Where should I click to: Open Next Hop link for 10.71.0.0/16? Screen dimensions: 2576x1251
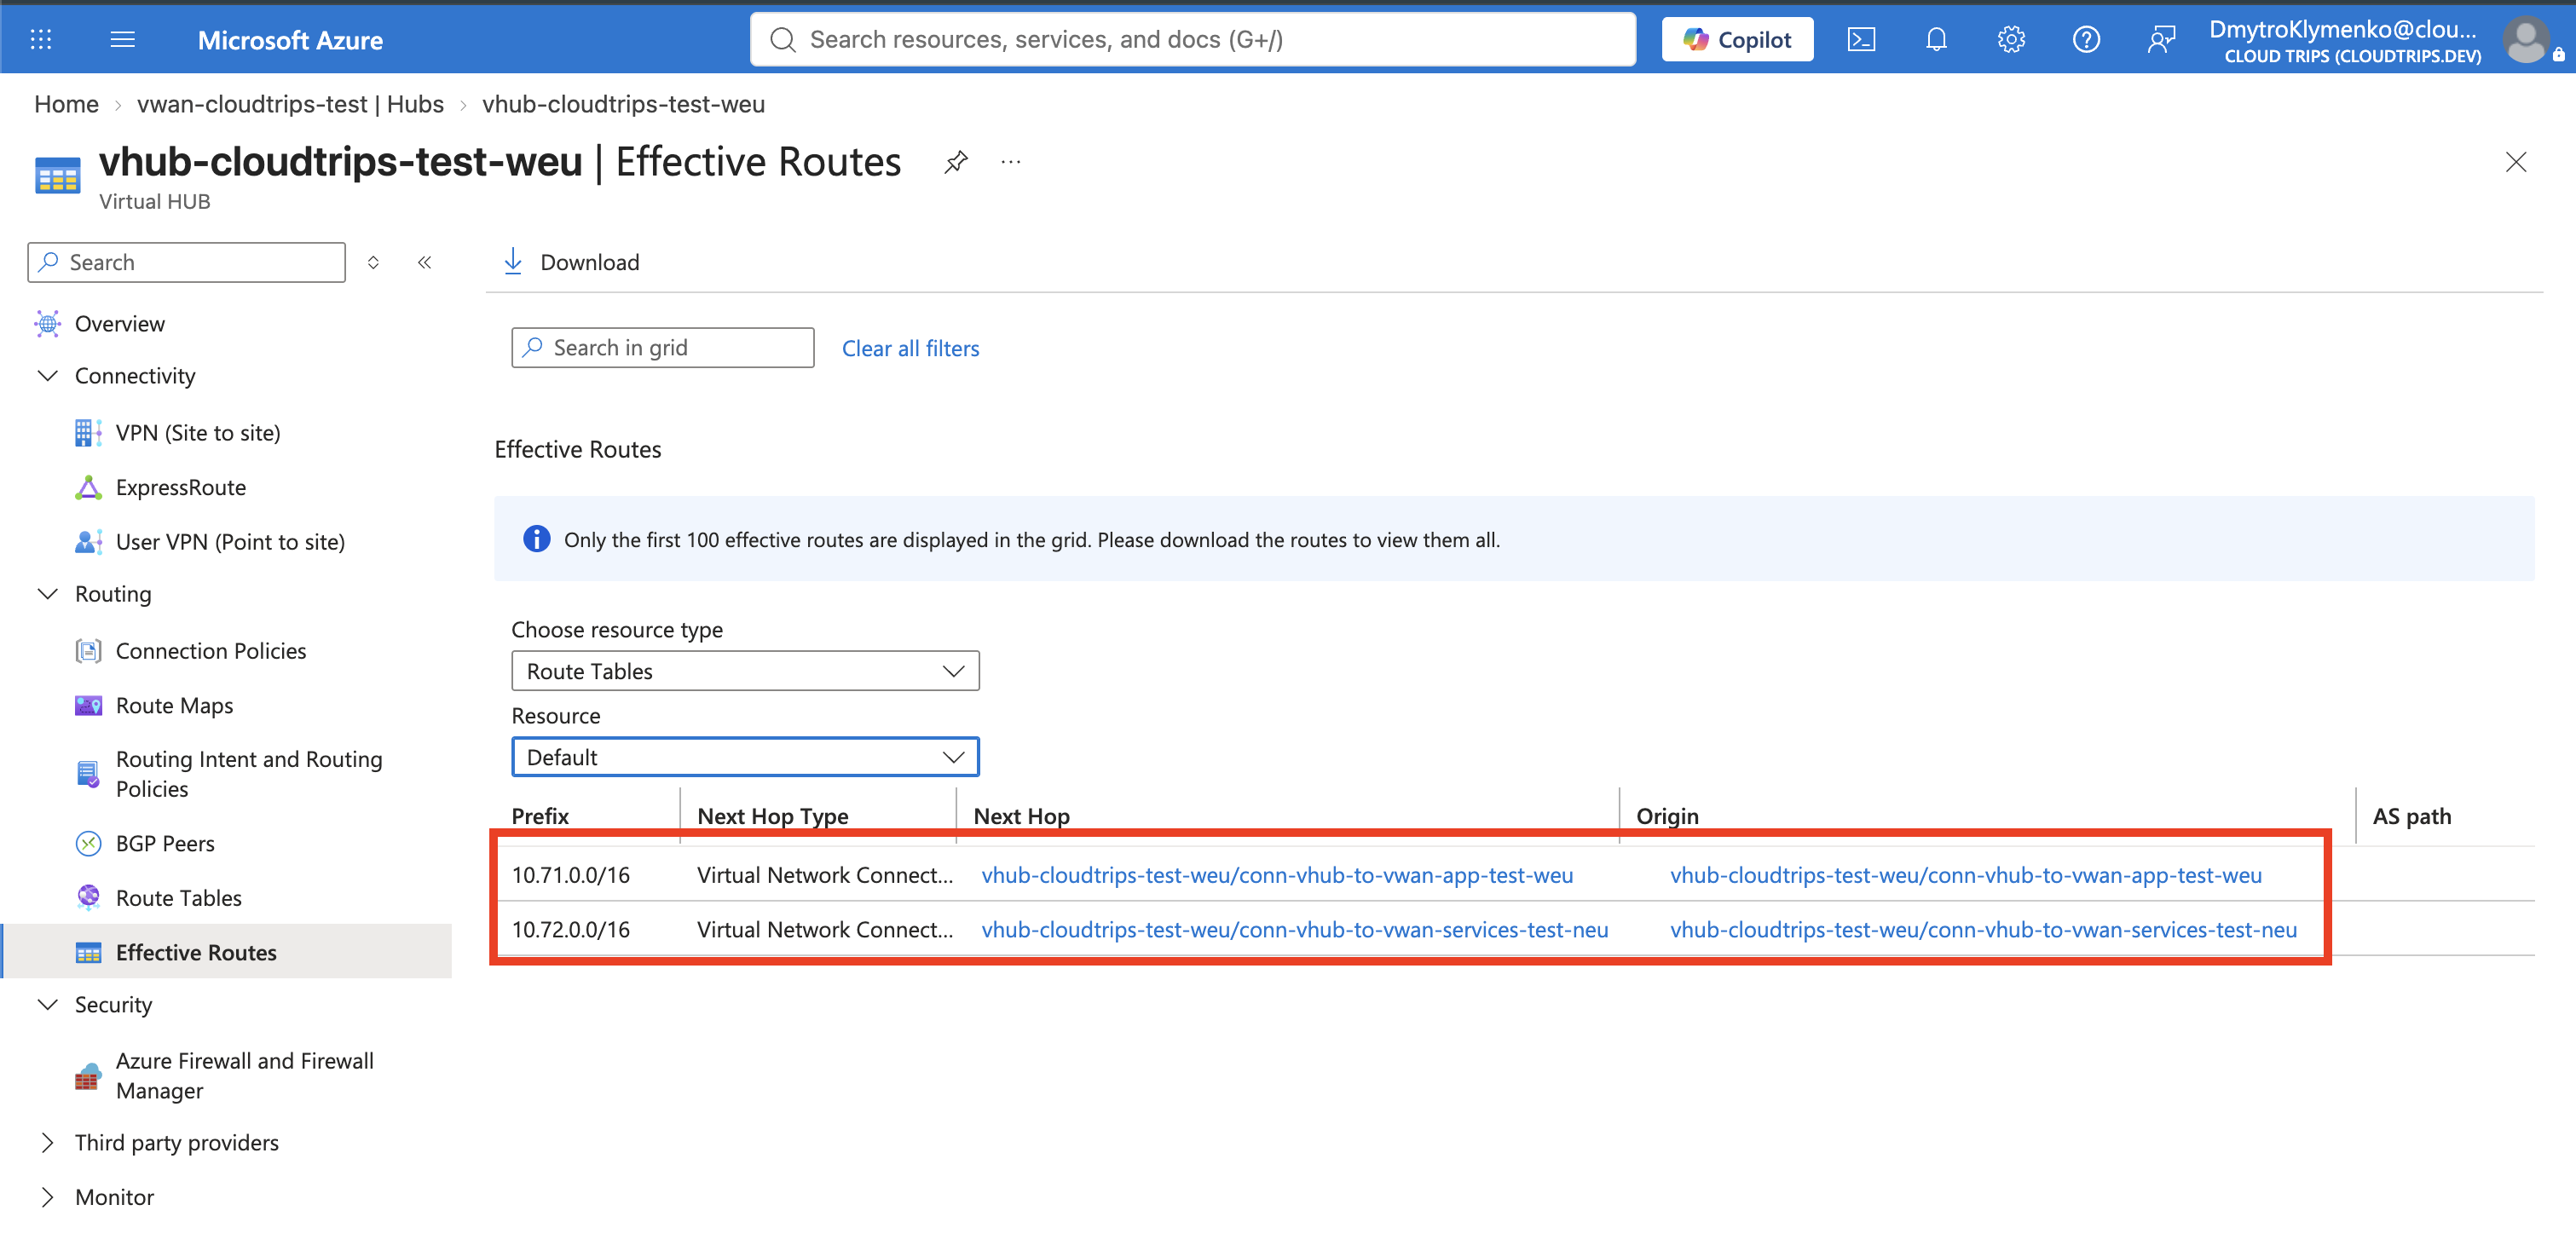click(x=1277, y=875)
